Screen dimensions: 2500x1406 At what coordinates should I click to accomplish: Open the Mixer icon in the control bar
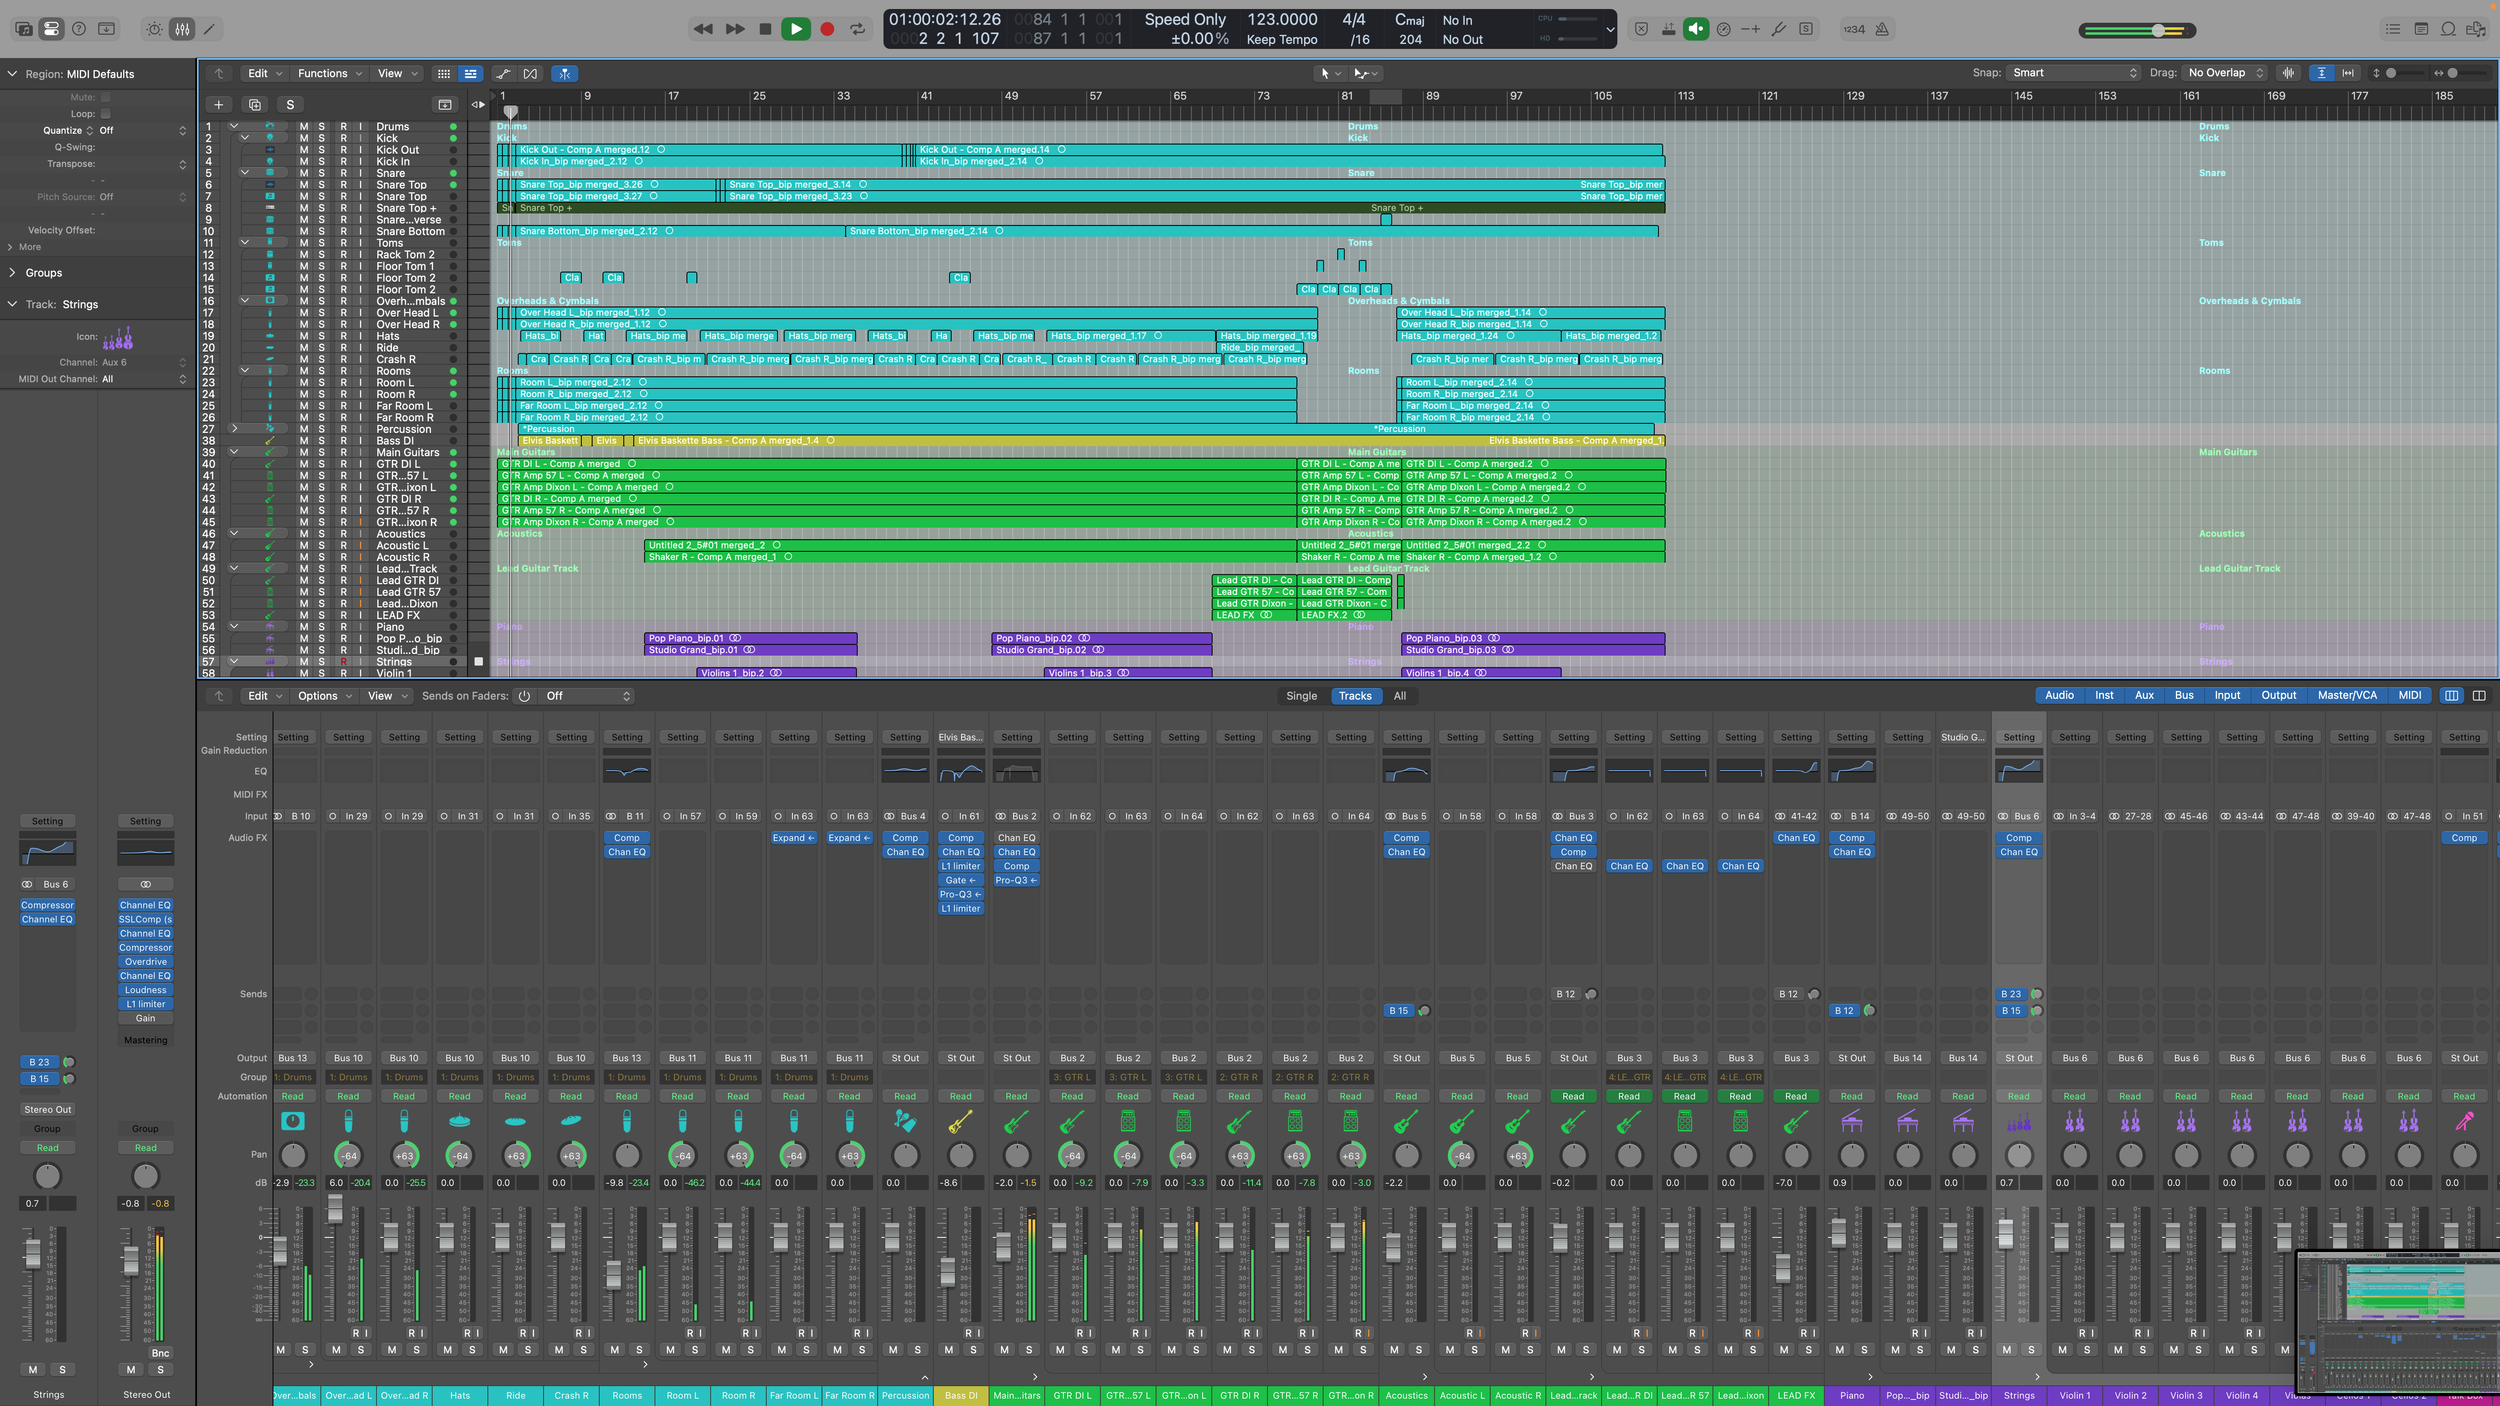pyautogui.click(x=181, y=28)
